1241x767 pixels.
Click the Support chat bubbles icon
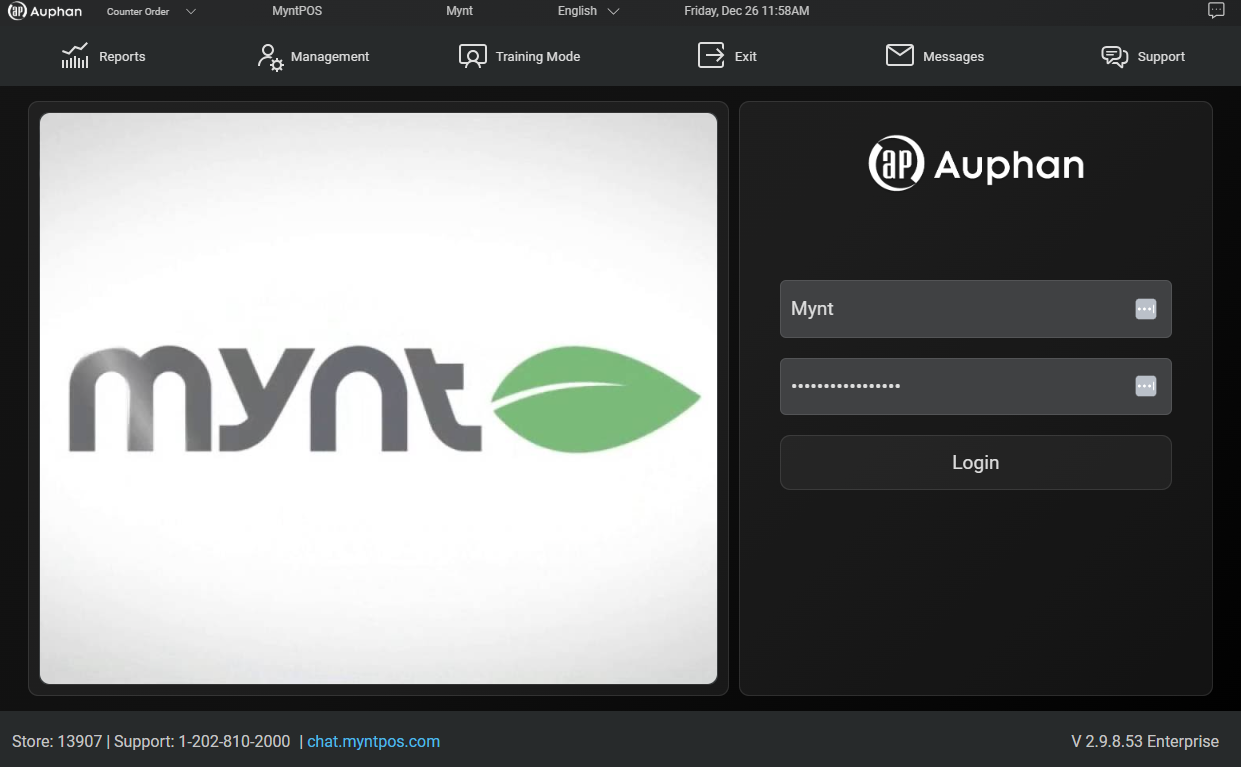point(1115,57)
